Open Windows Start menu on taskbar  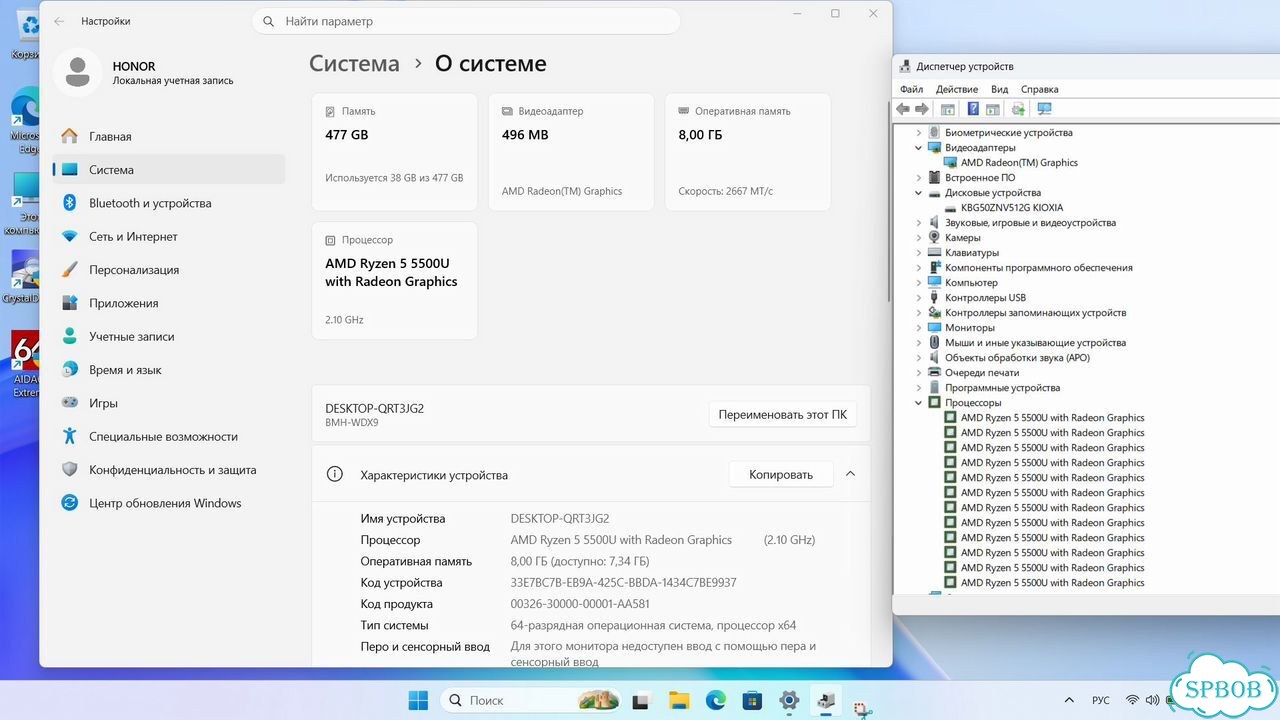[418, 700]
